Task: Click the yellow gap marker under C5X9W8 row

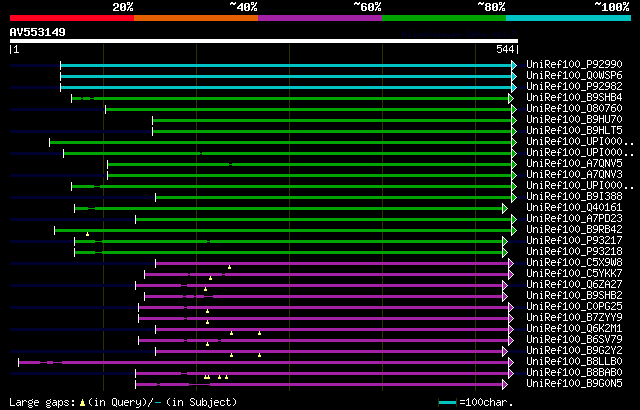Action: point(229,267)
